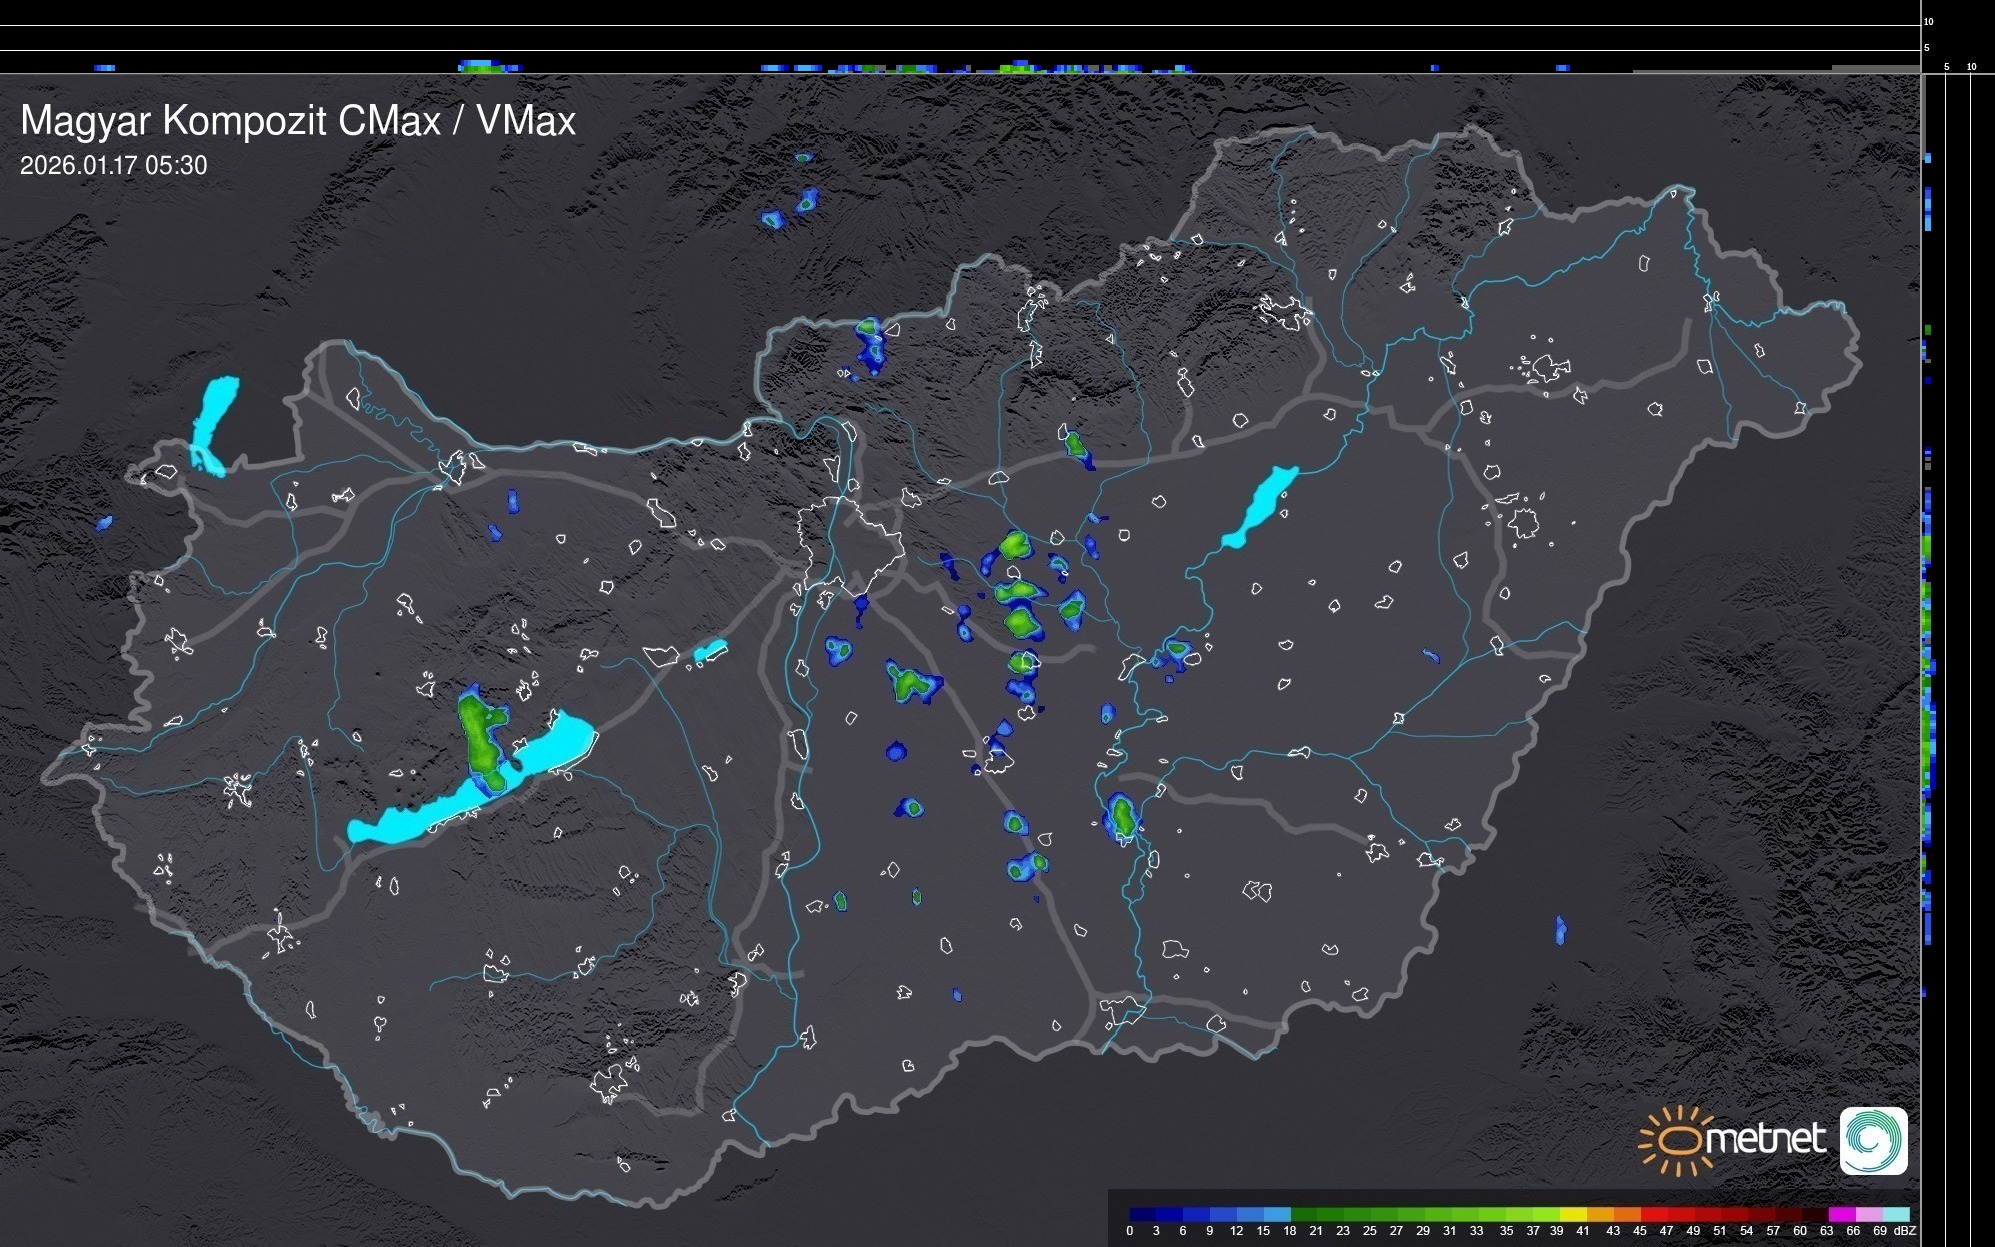Click the map title Magyar Kompozit CMax / VMax
1995x1247 pixels.
click(298, 121)
